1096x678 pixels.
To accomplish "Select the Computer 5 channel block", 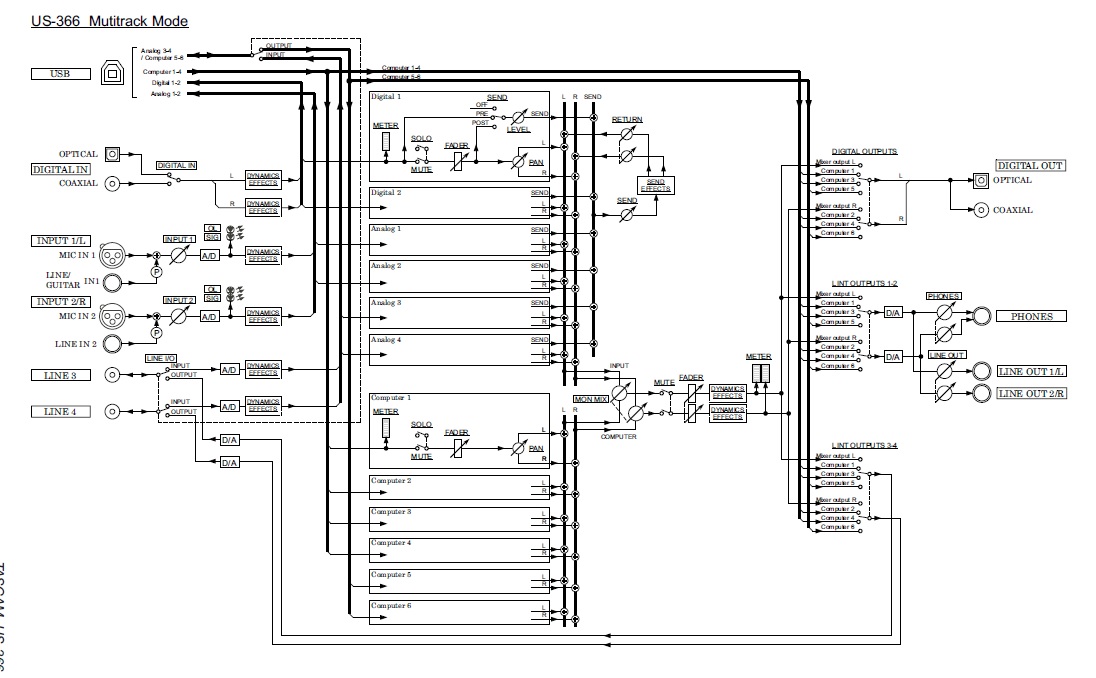I will [x=459, y=582].
